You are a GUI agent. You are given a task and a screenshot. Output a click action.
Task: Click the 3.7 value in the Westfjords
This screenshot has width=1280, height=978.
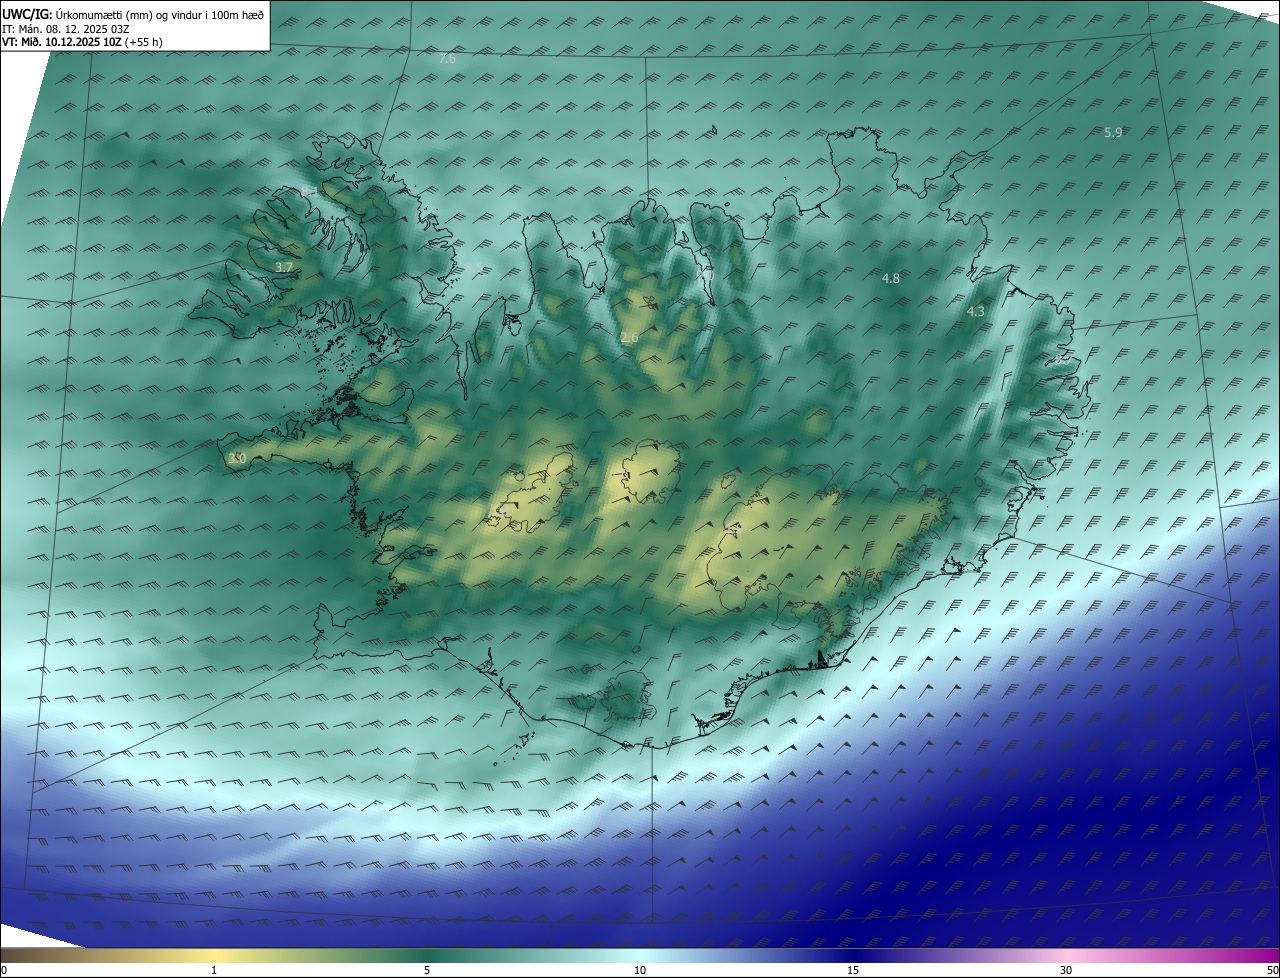284,267
